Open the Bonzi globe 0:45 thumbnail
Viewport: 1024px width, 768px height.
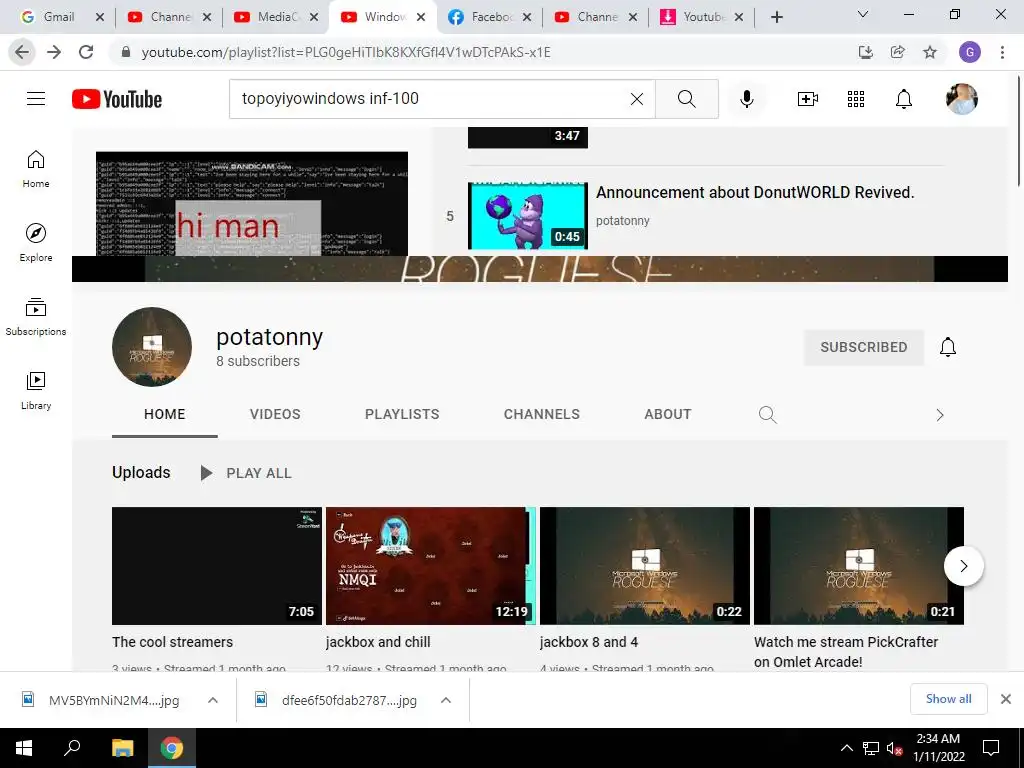(528, 216)
